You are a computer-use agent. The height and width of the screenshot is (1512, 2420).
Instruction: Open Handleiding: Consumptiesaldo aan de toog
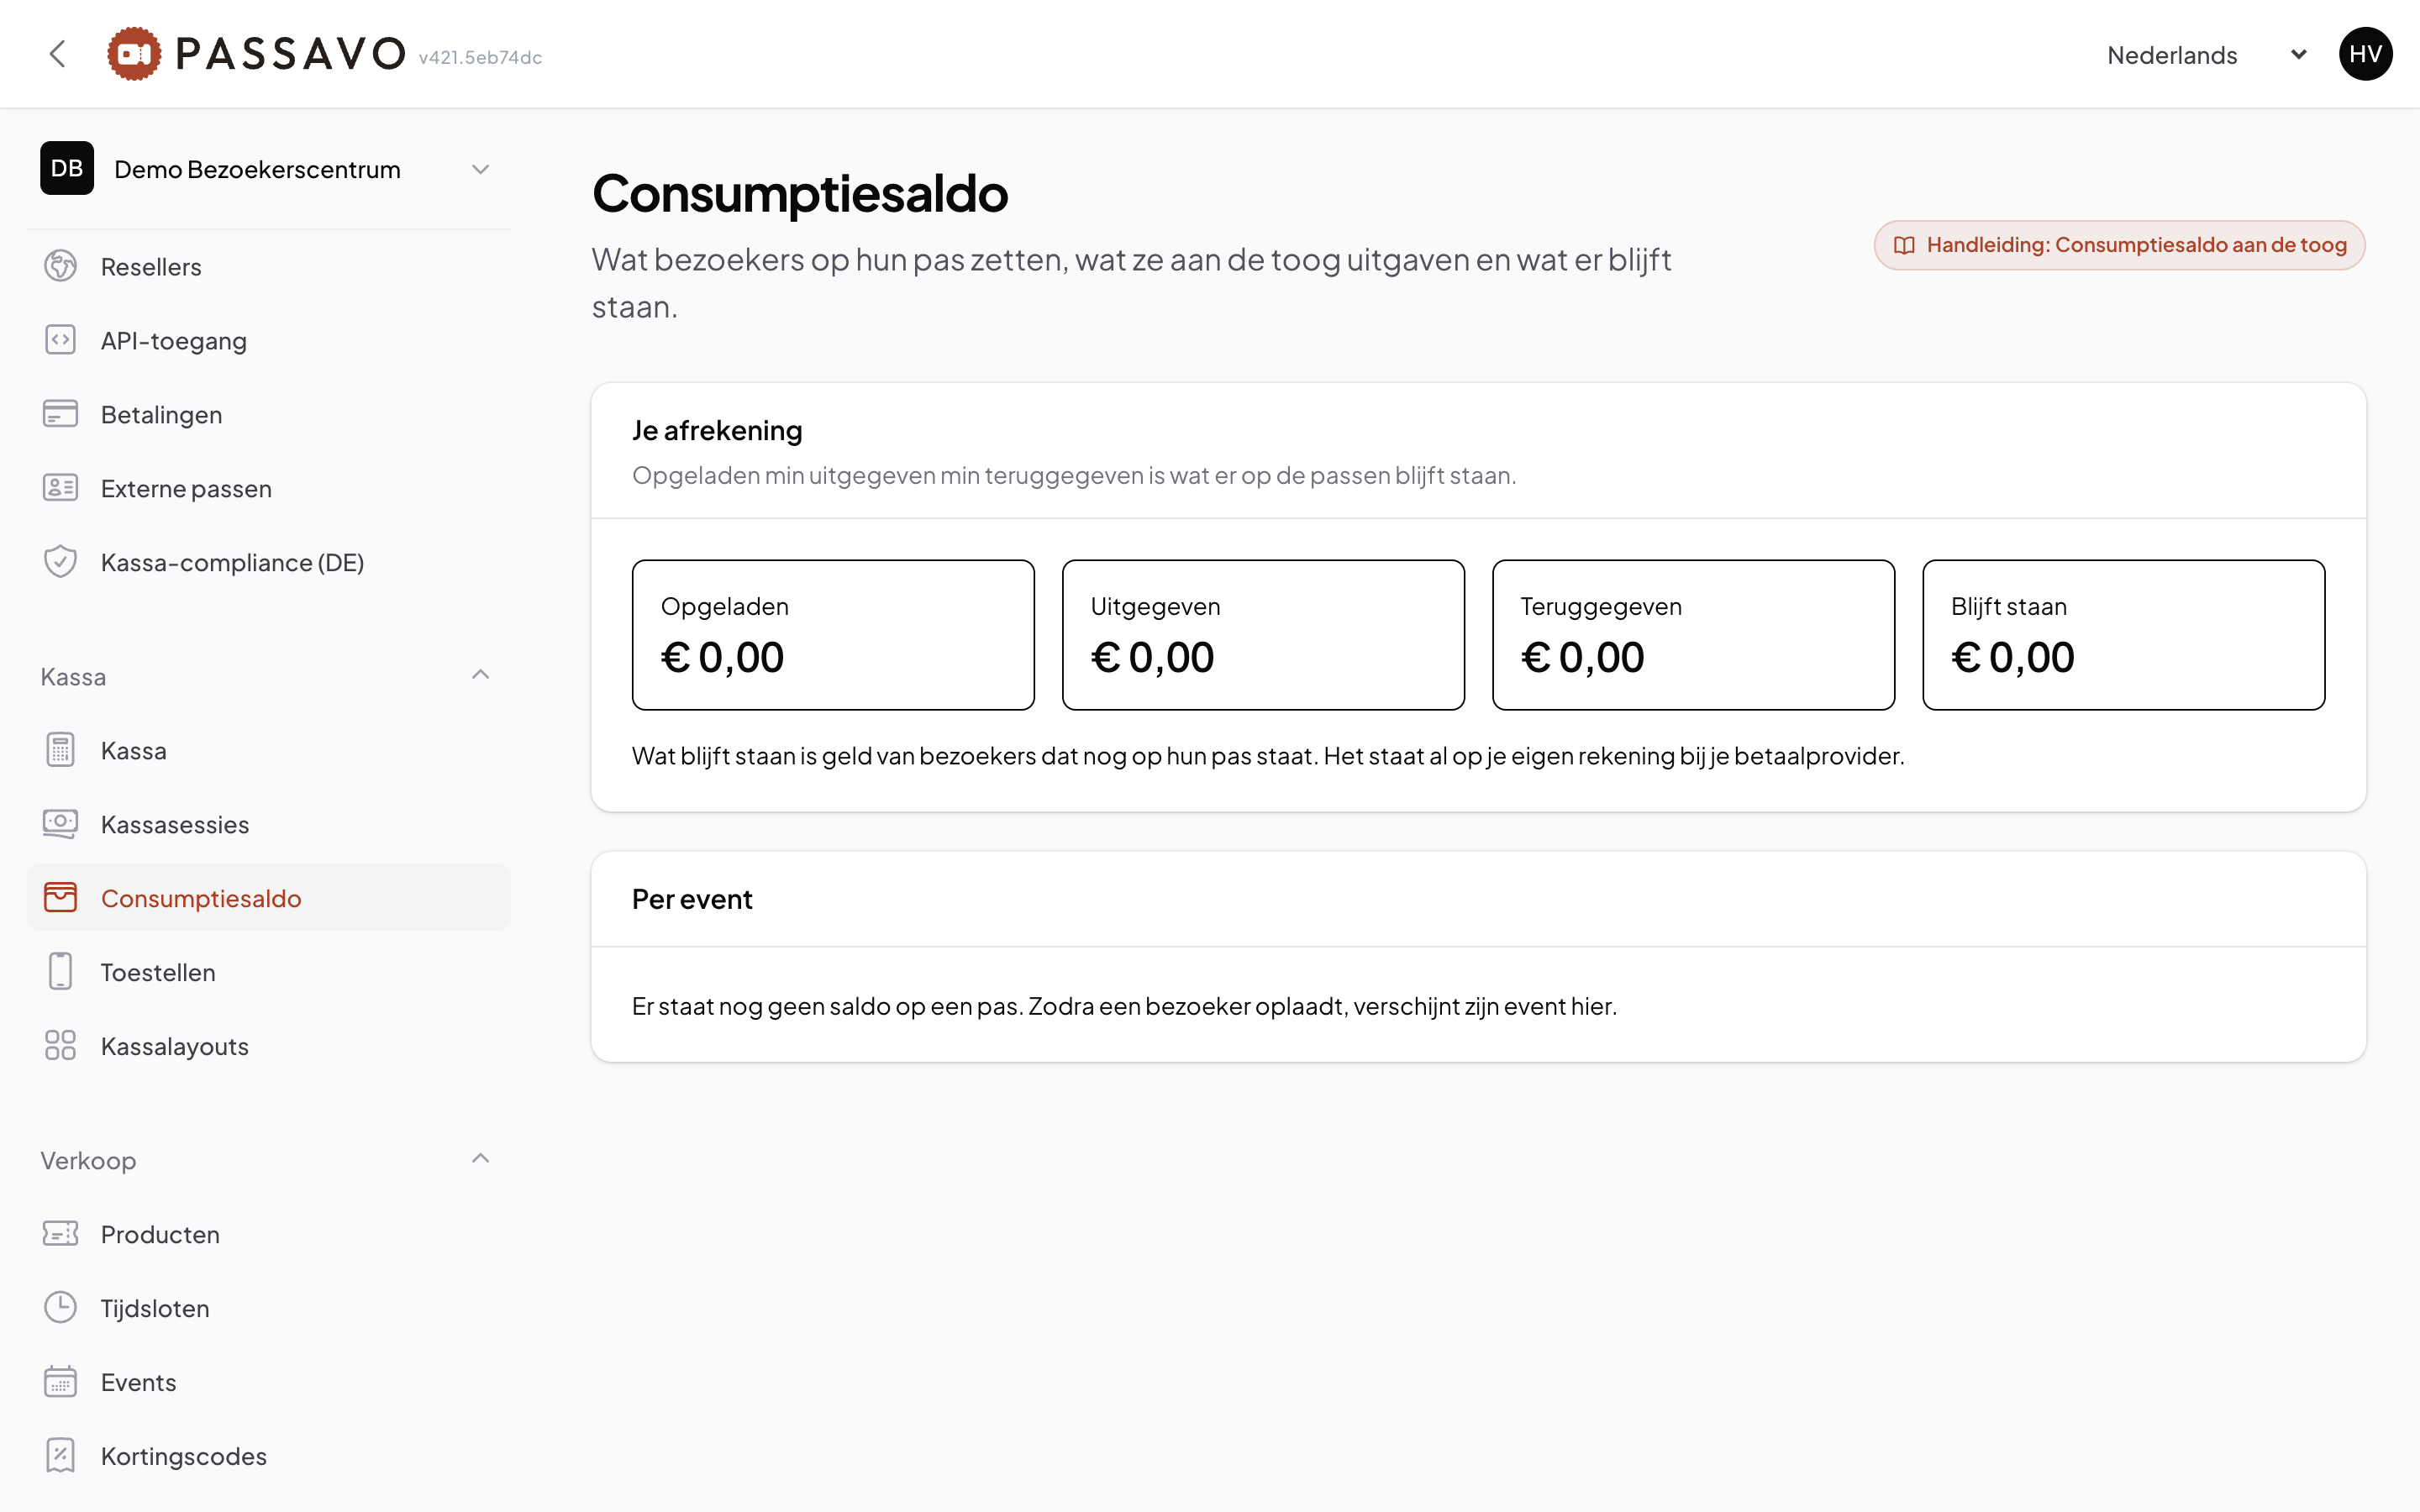pyautogui.click(x=2119, y=245)
